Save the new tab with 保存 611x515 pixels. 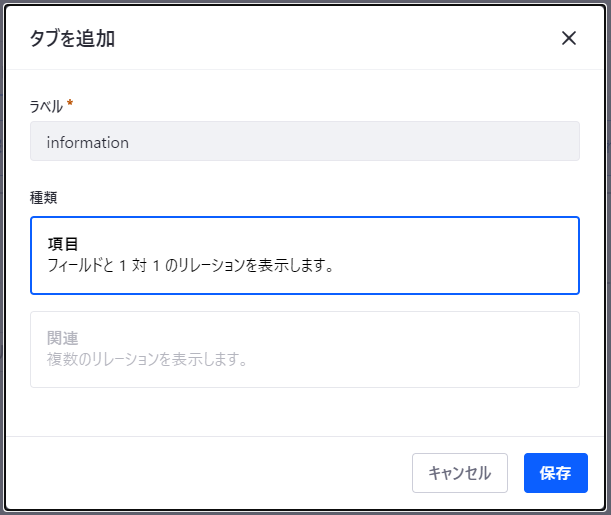tap(555, 473)
